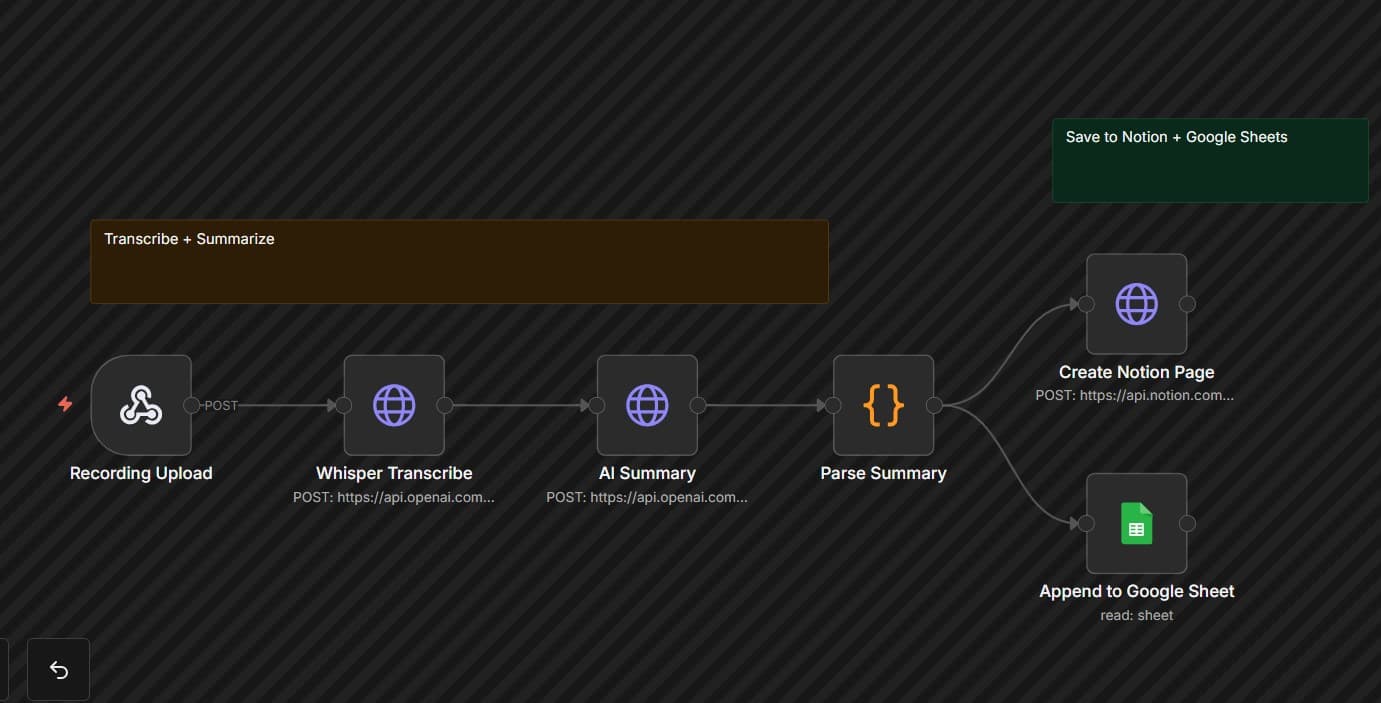The width and height of the screenshot is (1381, 703).
Task: Click the Whisper Transcribe input connector
Action: (344, 405)
